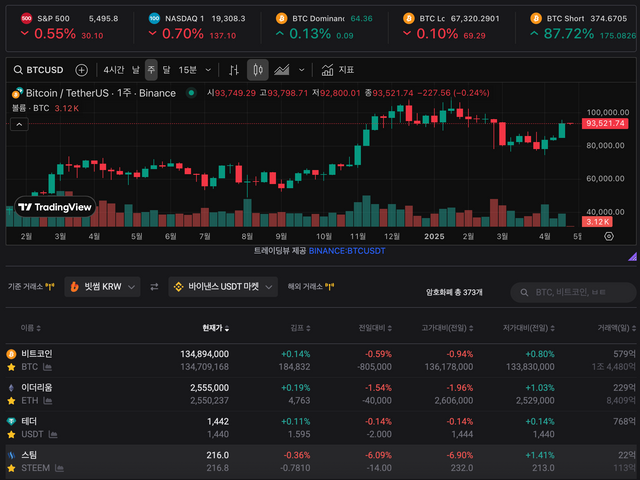
Task: Select the BTC Long ticker
Action: pyautogui.click(x=451, y=27)
